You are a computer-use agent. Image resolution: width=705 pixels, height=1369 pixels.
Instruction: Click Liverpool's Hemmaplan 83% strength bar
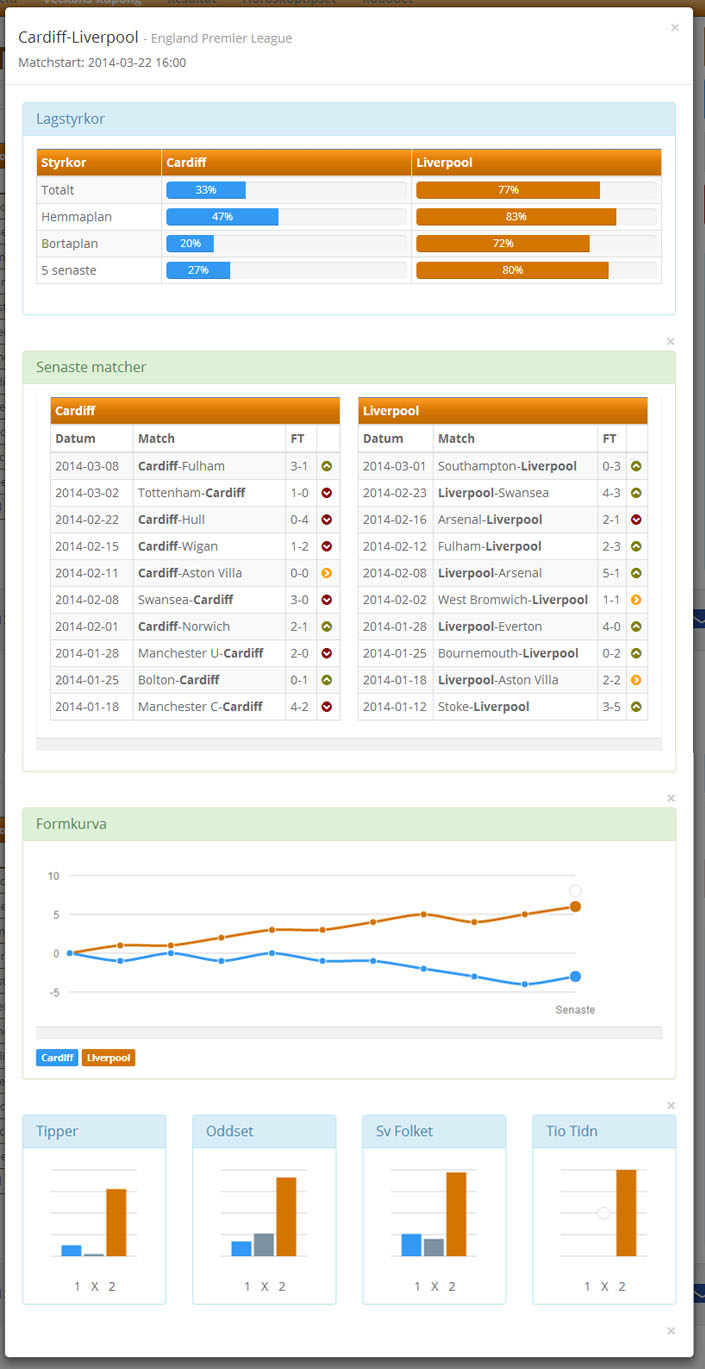point(516,217)
